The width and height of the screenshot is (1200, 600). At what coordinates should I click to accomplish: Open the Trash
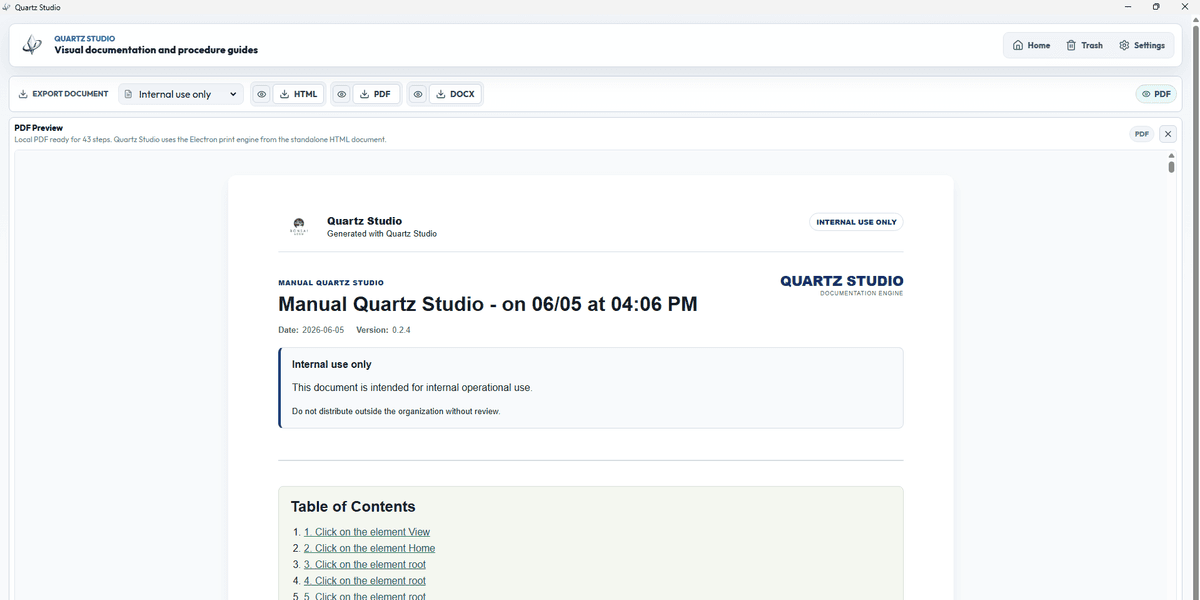[x=1084, y=45]
